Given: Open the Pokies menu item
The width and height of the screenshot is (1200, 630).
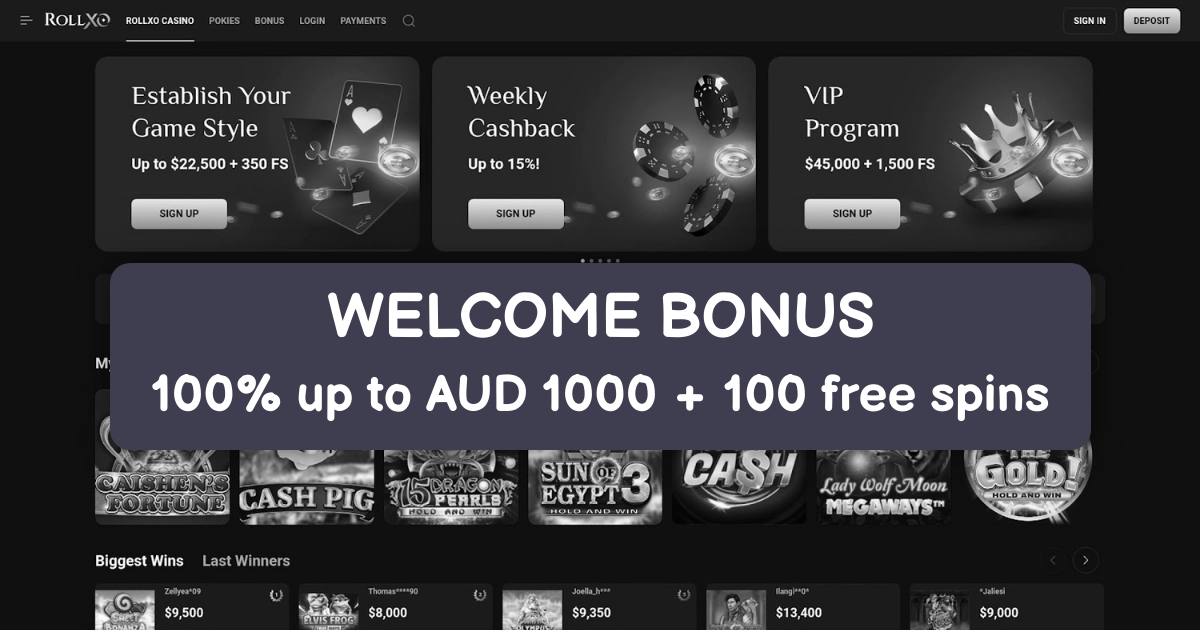Looking at the screenshot, I should point(224,20).
